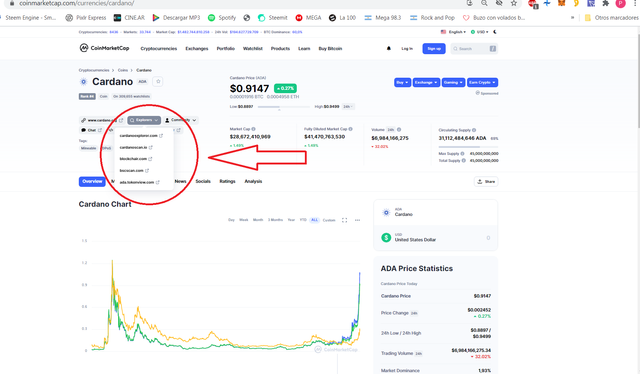Click the Market Cap info icon
The image size is (640, 374).
tap(253, 129)
